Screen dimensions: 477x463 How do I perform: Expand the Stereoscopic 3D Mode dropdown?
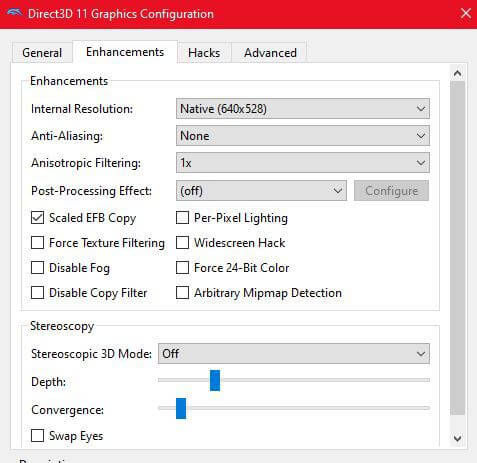tap(294, 353)
